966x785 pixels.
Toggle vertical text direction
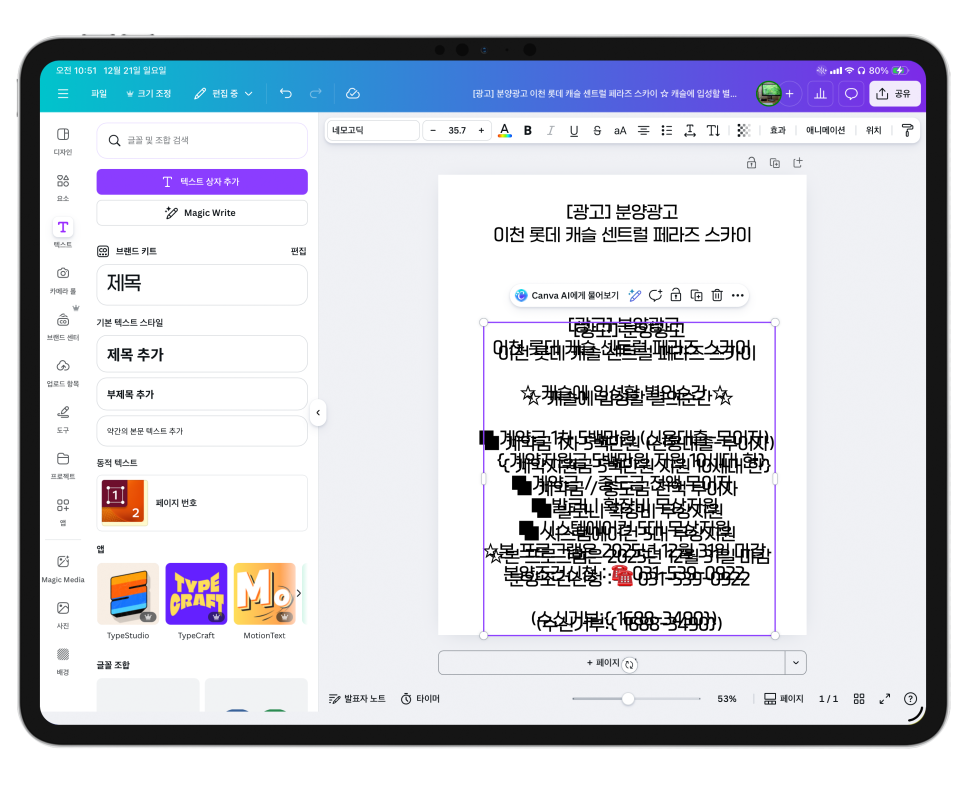coord(713,131)
